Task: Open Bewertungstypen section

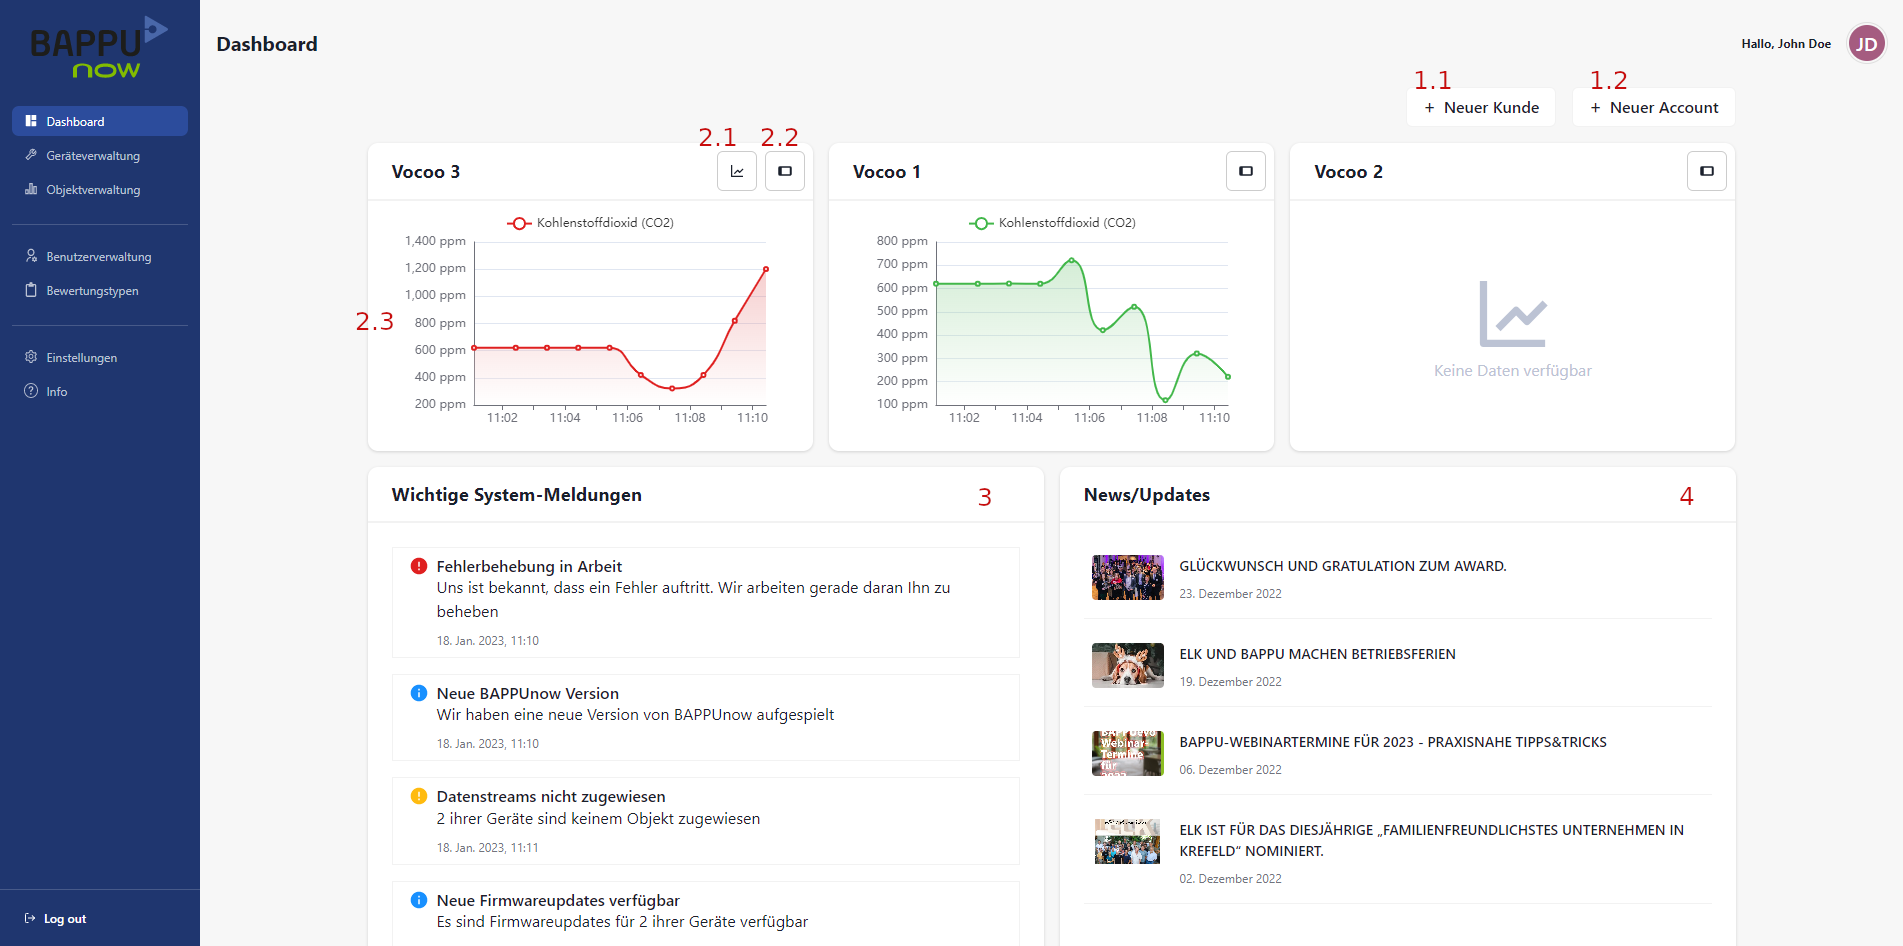Action: [100, 290]
